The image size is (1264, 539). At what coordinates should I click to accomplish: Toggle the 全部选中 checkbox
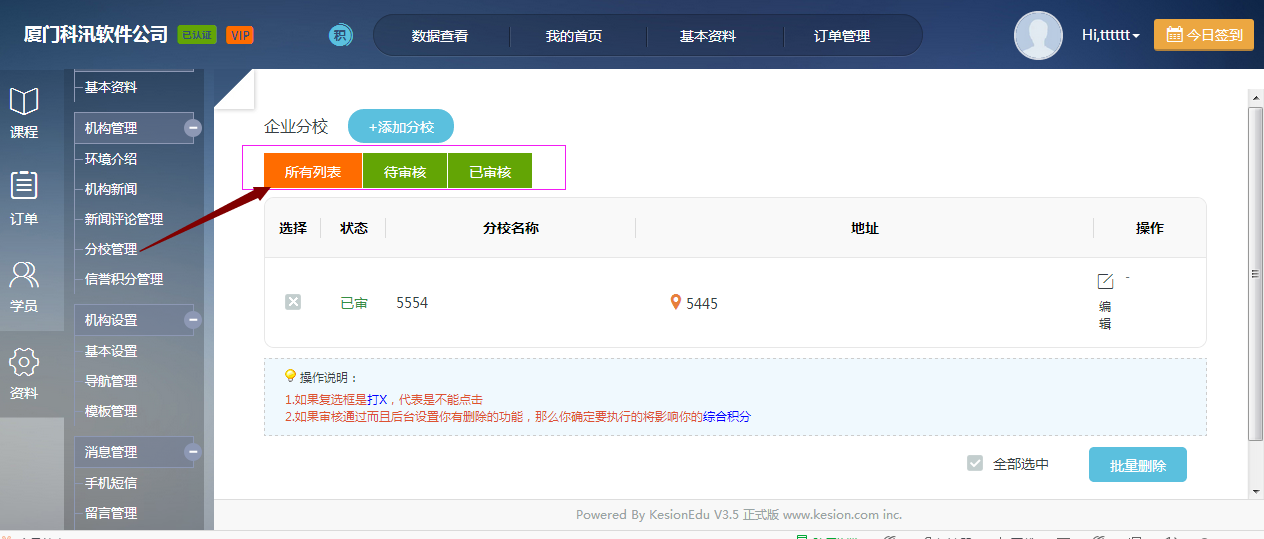(x=975, y=464)
